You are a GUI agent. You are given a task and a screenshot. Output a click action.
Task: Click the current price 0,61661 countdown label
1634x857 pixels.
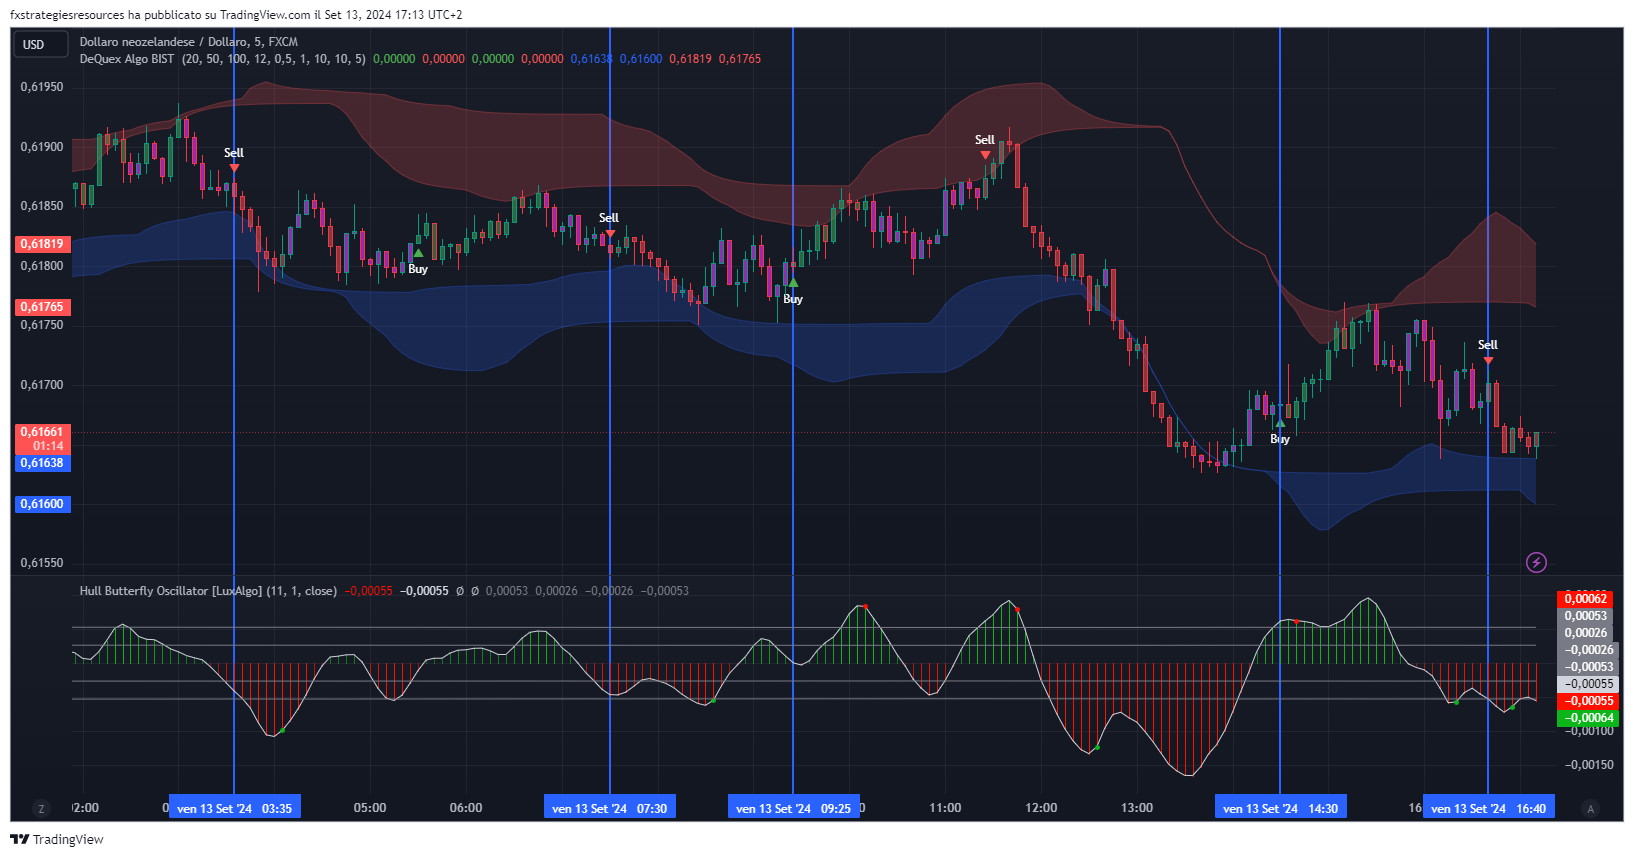coord(42,439)
